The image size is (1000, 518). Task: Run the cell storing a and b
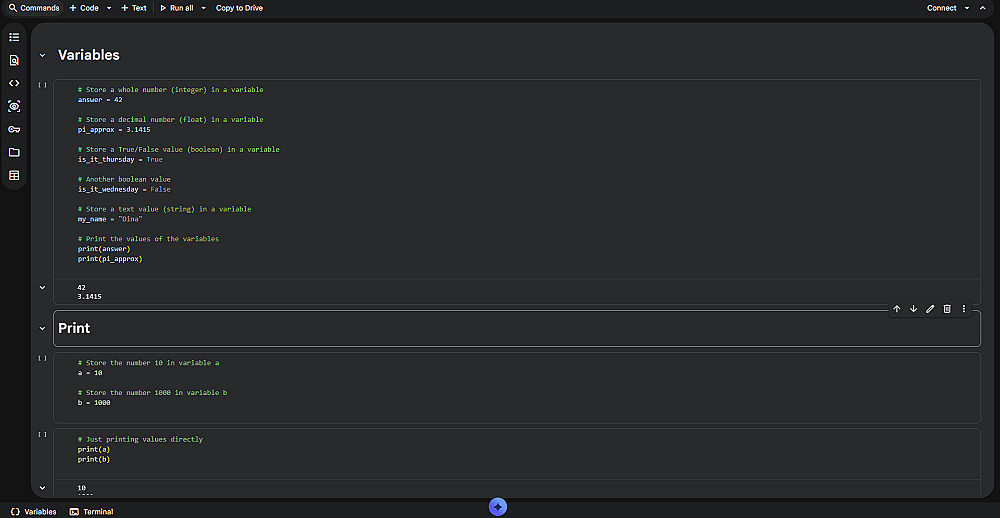point(42,359)
